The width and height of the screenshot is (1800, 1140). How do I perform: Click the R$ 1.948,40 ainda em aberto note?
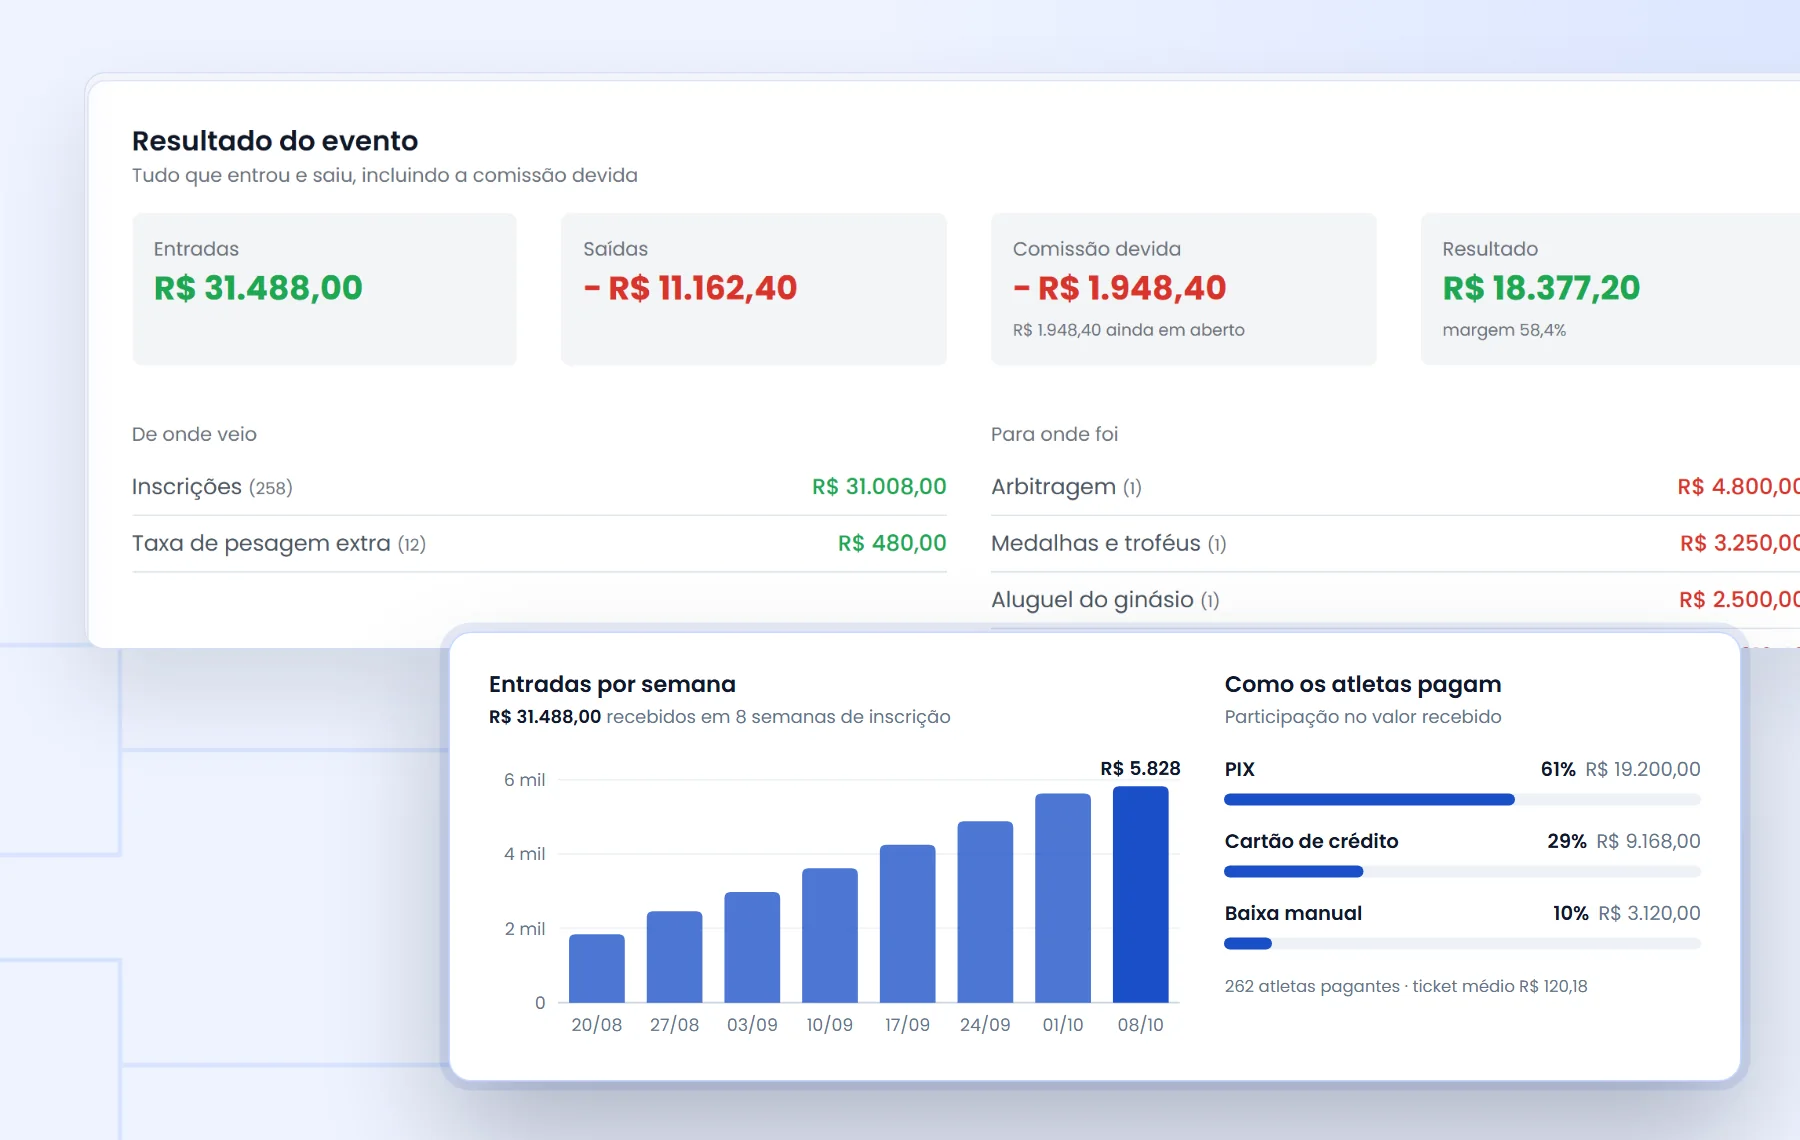[1128, 330]
